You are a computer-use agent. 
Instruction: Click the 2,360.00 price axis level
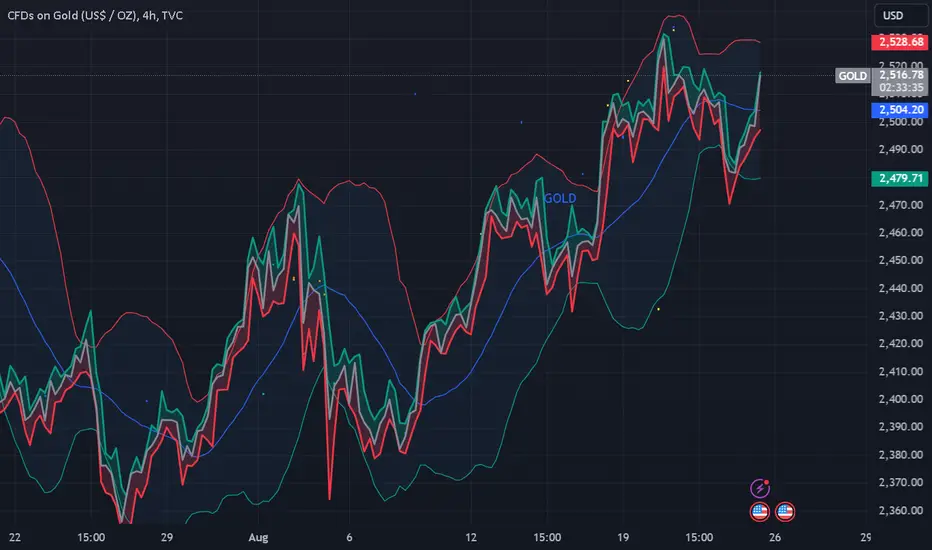[901, 510]
